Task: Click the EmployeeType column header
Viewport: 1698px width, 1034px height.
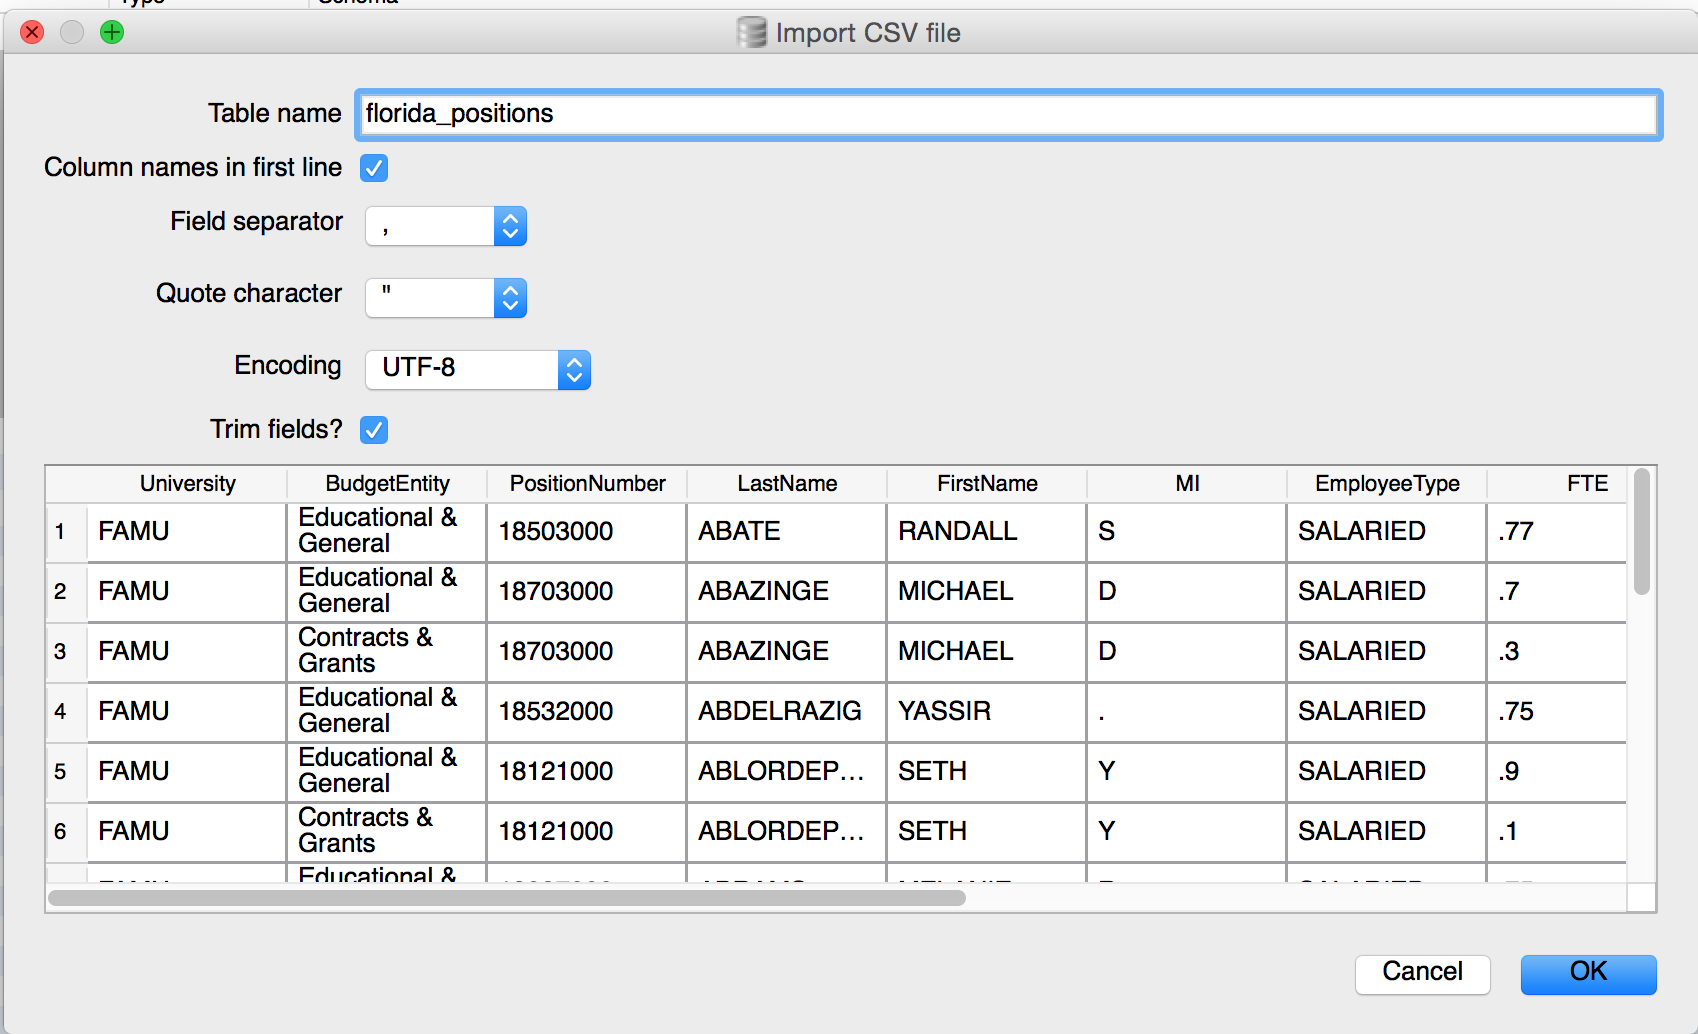Action: pos(1387,484)
